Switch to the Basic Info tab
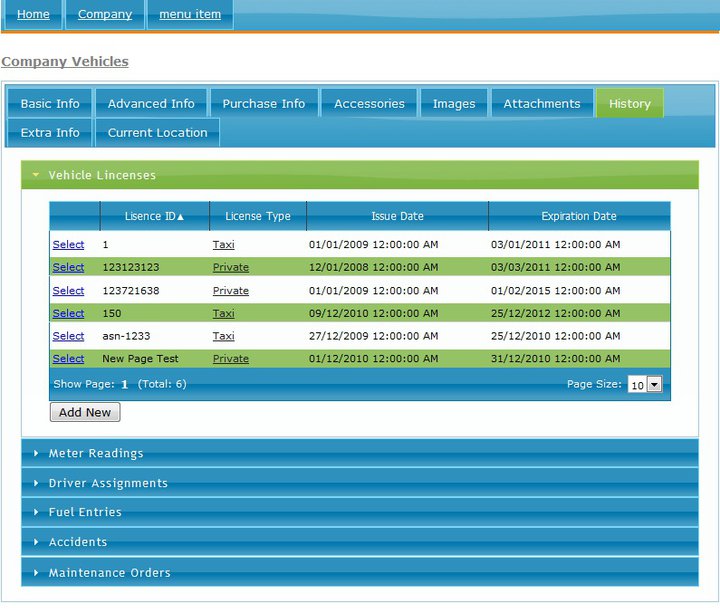This screenshot has width=720, height=613. (50, 103)
